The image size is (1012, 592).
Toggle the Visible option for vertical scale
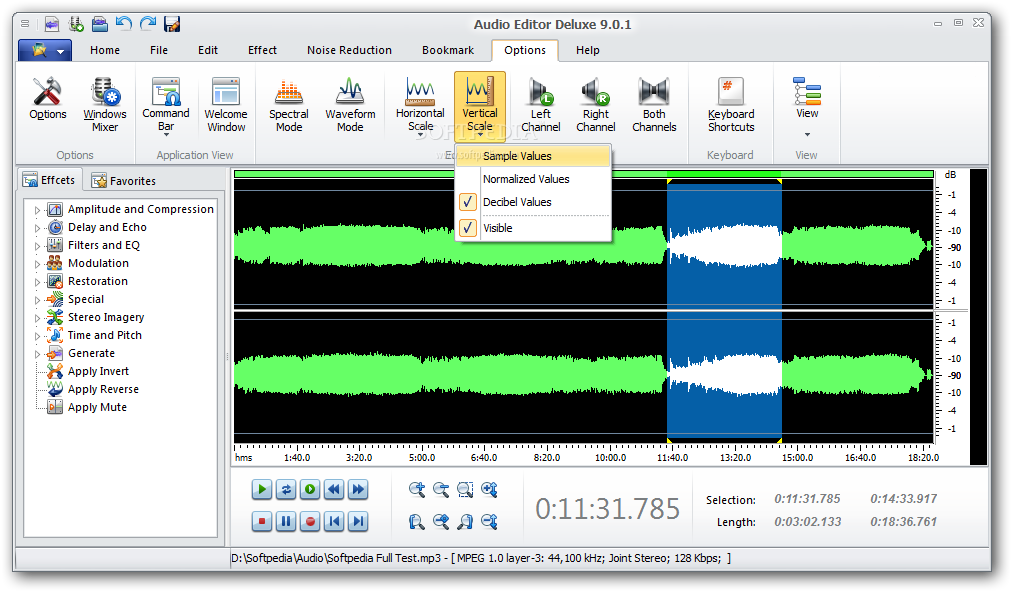pos(533,228)
